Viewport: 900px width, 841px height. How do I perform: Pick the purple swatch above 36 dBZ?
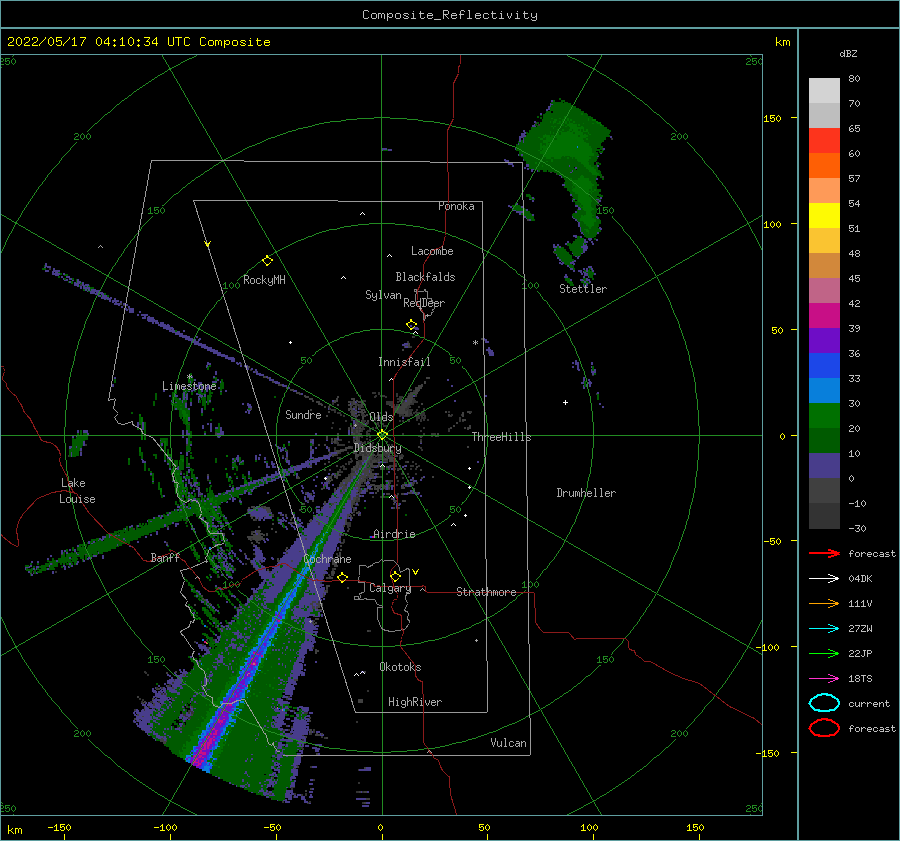824,340
